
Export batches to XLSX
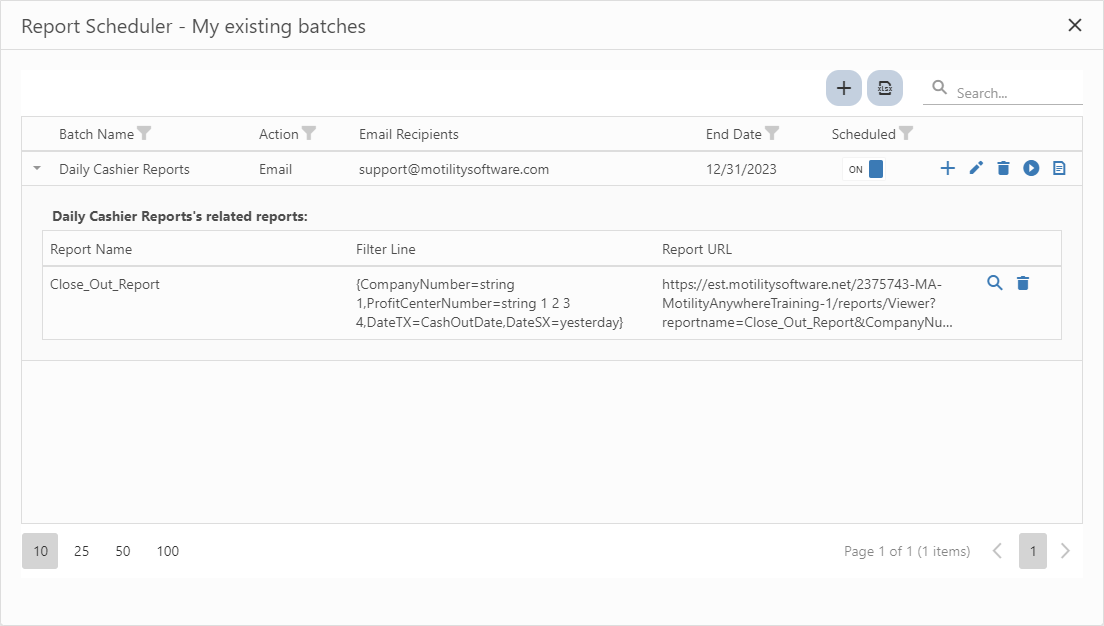coord(885,88)
